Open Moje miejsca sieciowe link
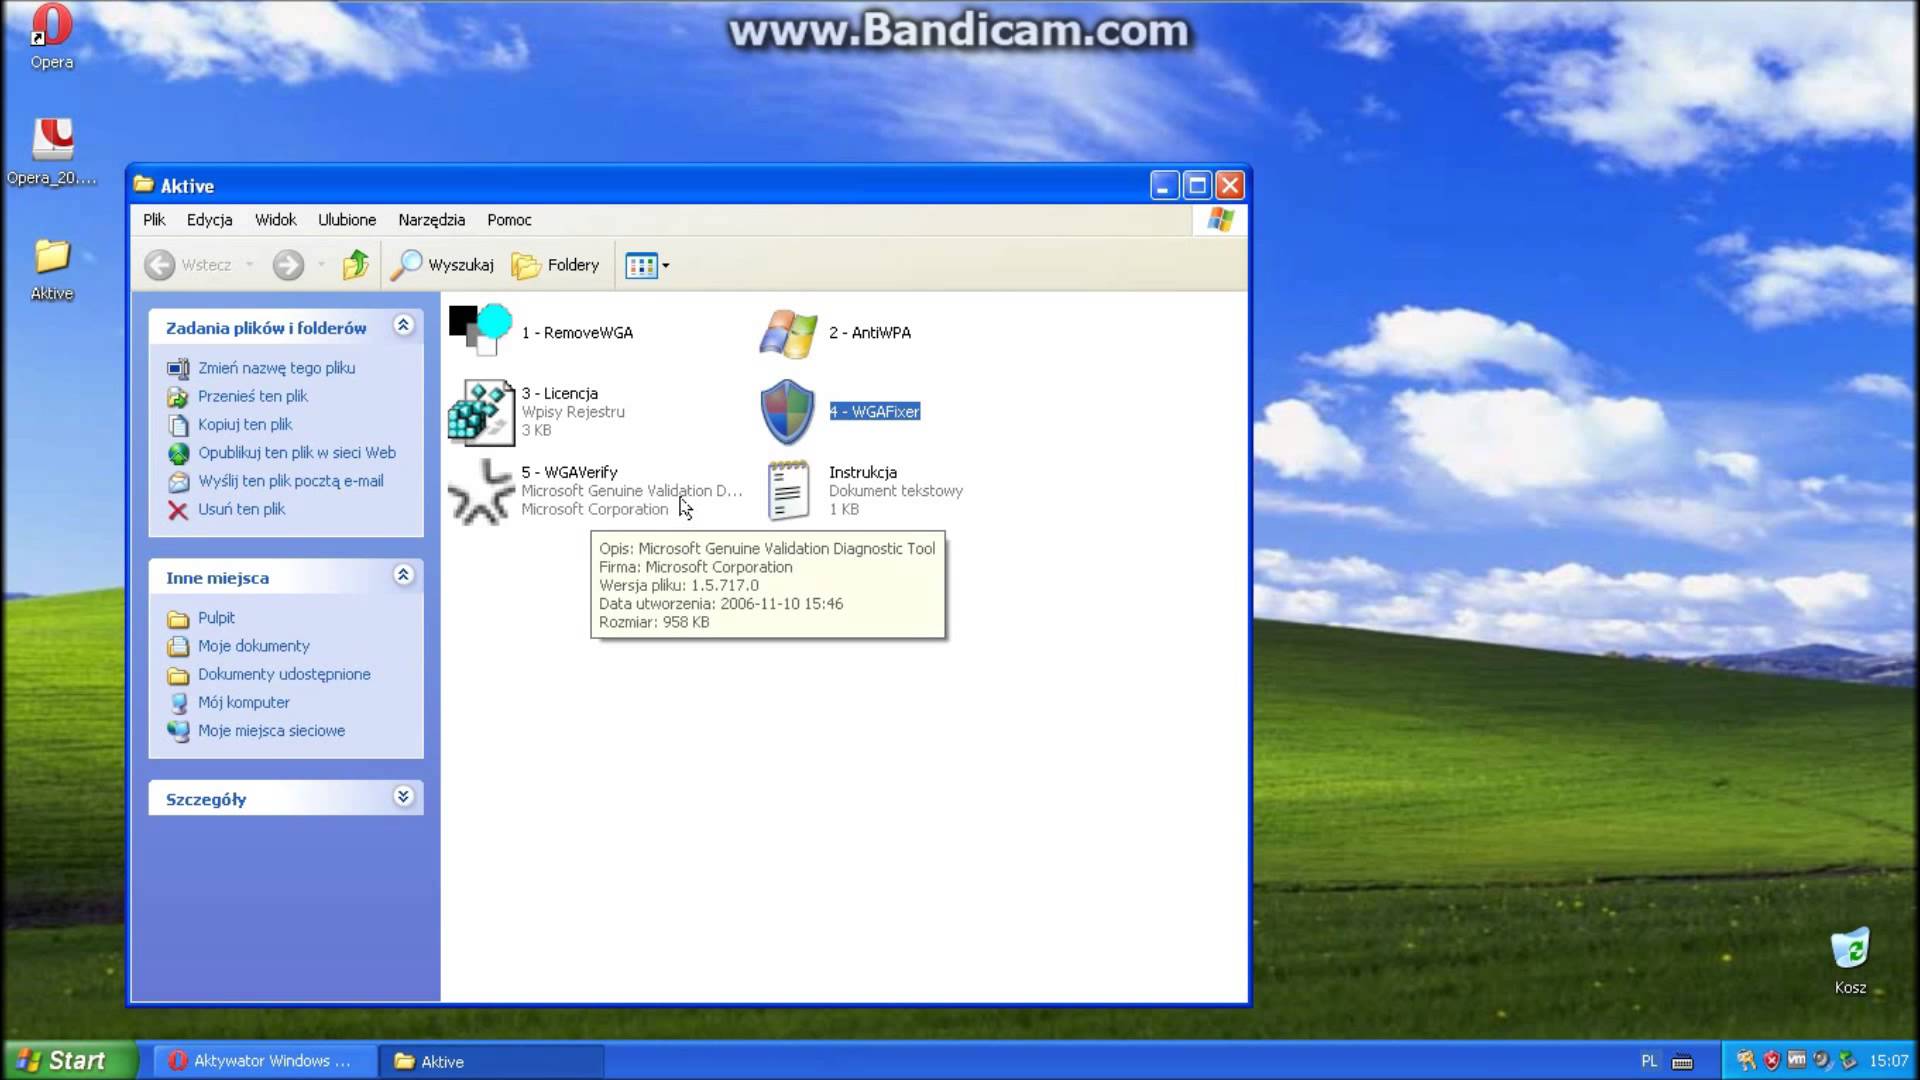The width and height of the screenshot is (1920, 1080). [x=271, y=731]
